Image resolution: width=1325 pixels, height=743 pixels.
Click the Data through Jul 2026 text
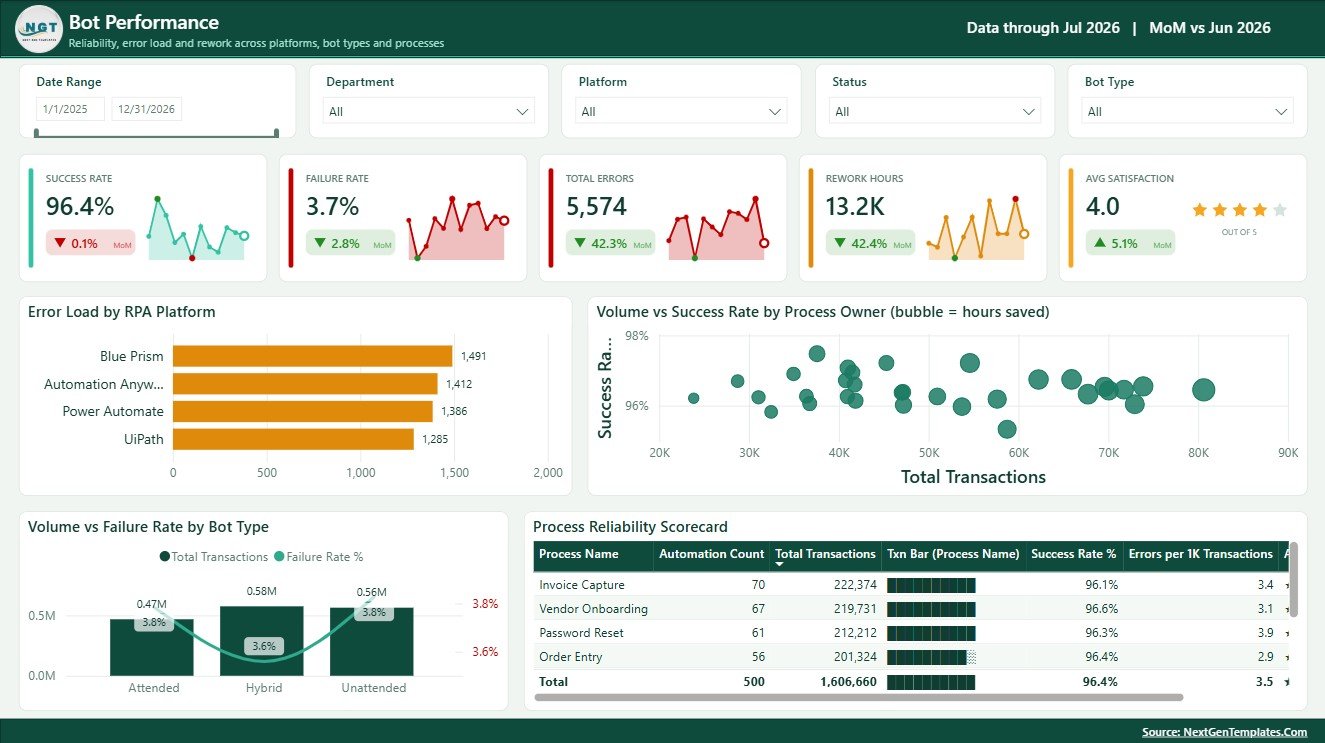click(x=1043, y=28)
